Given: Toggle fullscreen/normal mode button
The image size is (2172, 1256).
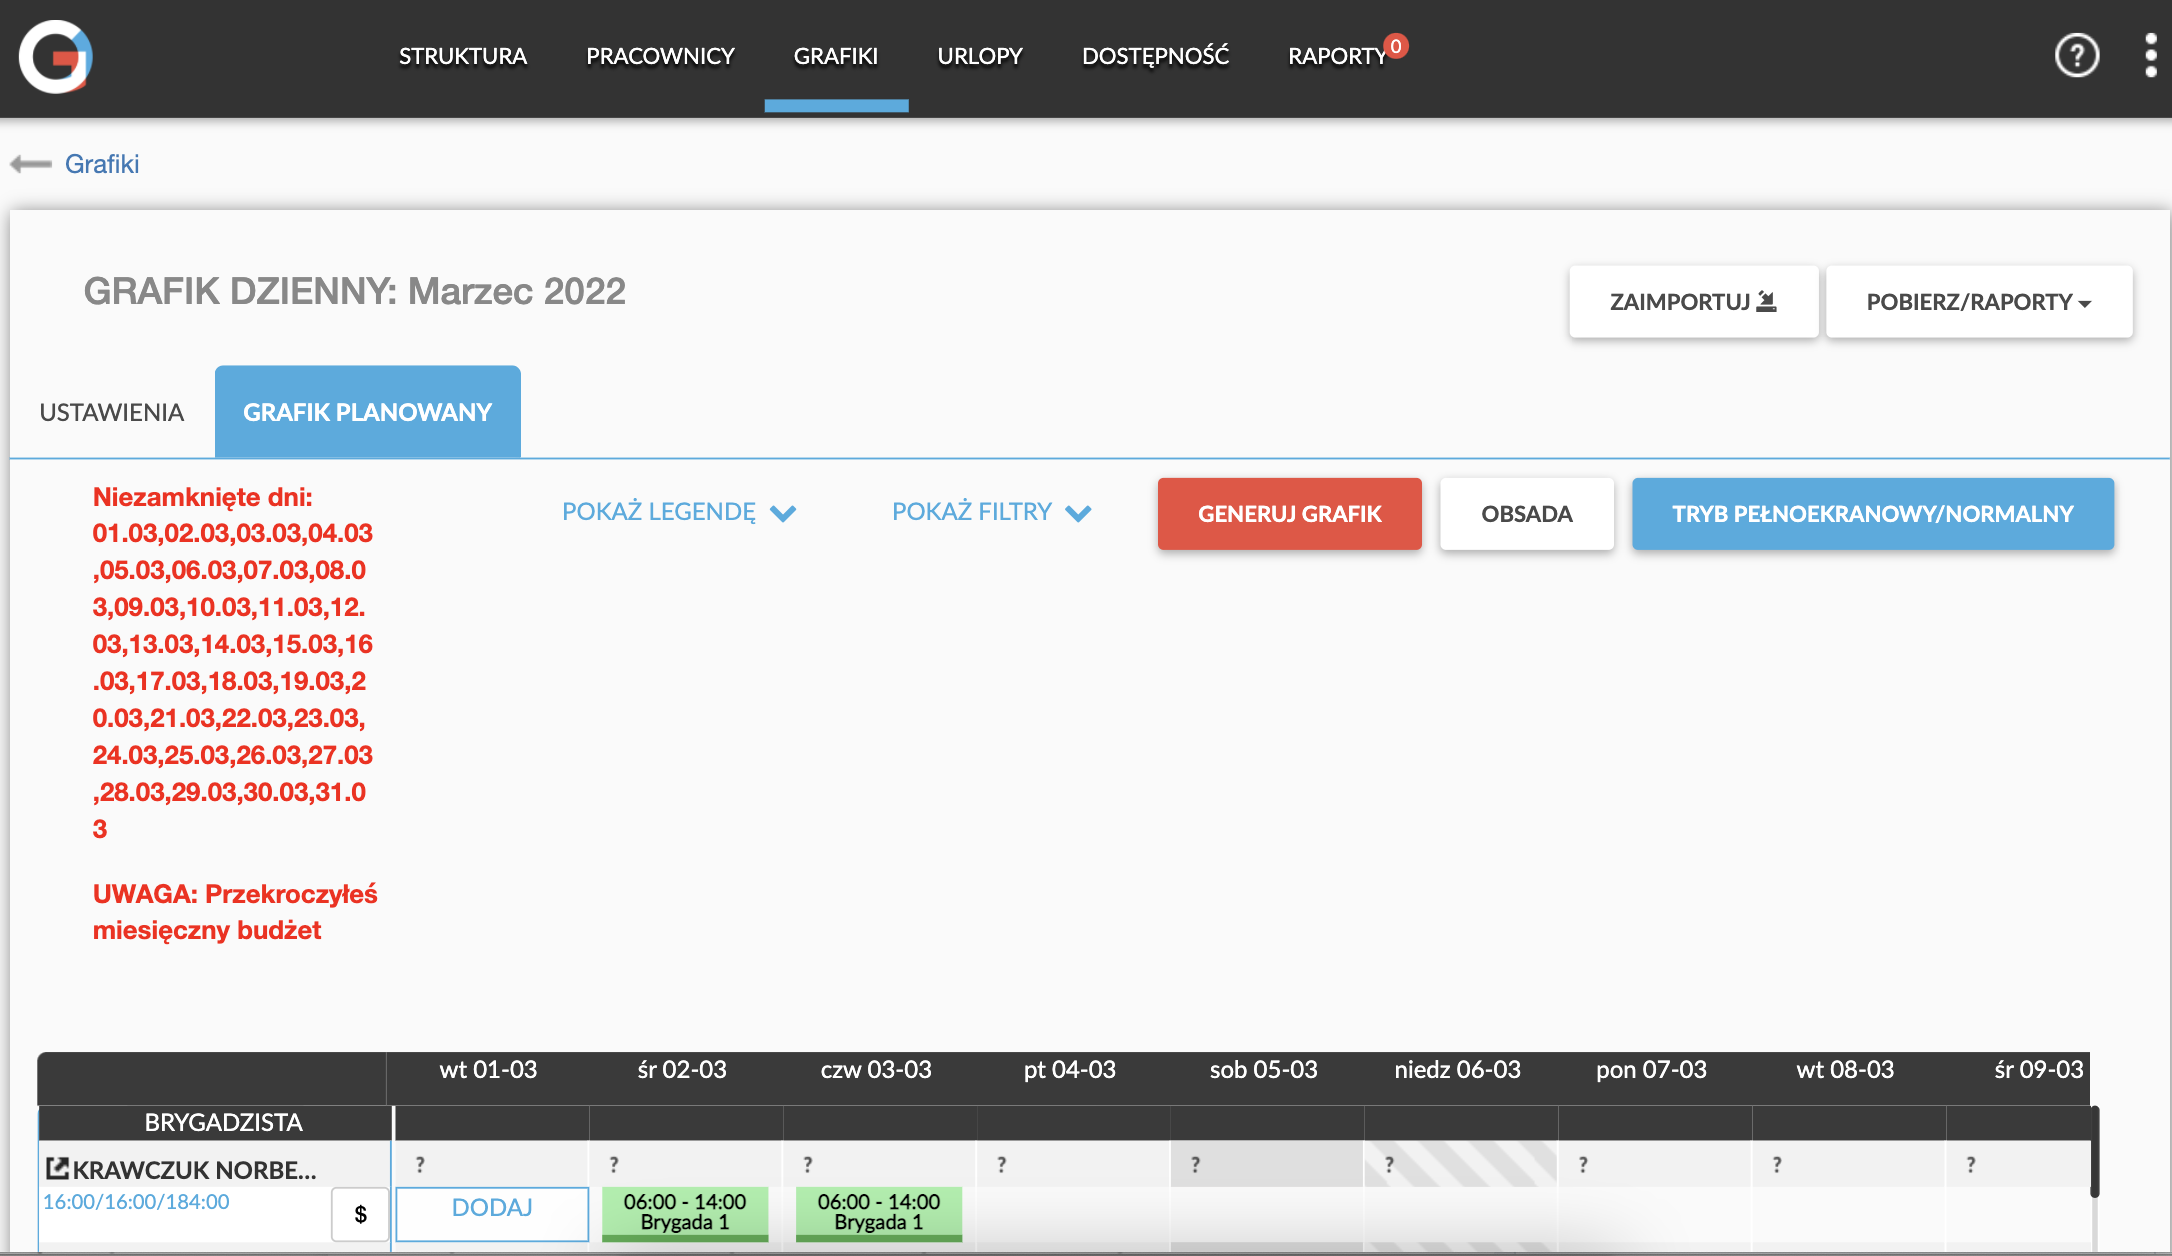Looking at the screenshot, I should [x=1872, y=514].
